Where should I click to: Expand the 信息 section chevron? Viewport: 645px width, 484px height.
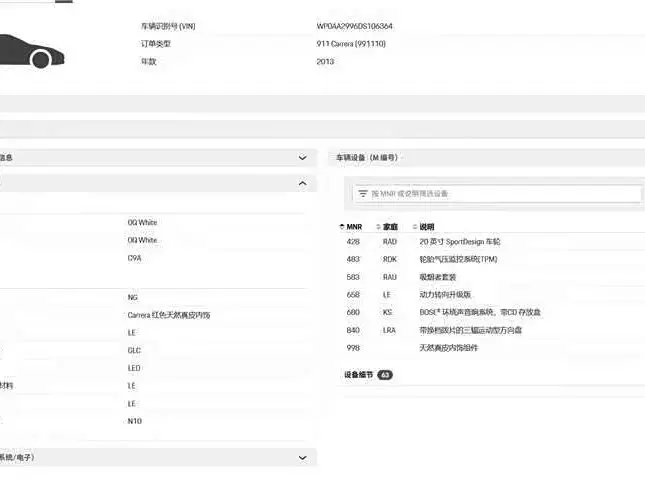click(302, 158)
